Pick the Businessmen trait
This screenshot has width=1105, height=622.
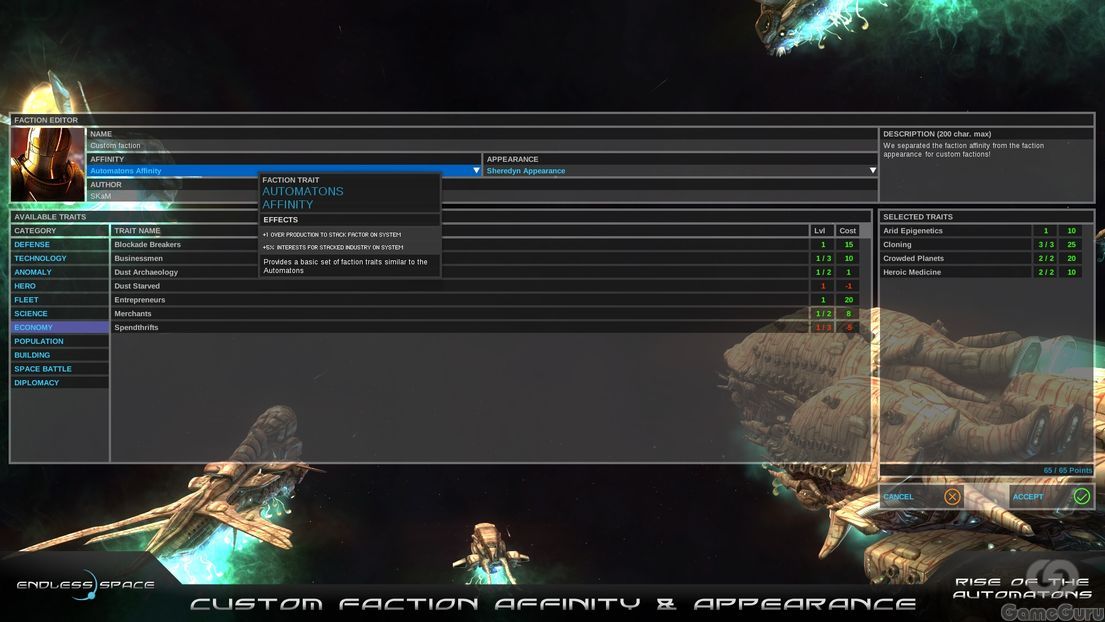[x=459, y=259]
